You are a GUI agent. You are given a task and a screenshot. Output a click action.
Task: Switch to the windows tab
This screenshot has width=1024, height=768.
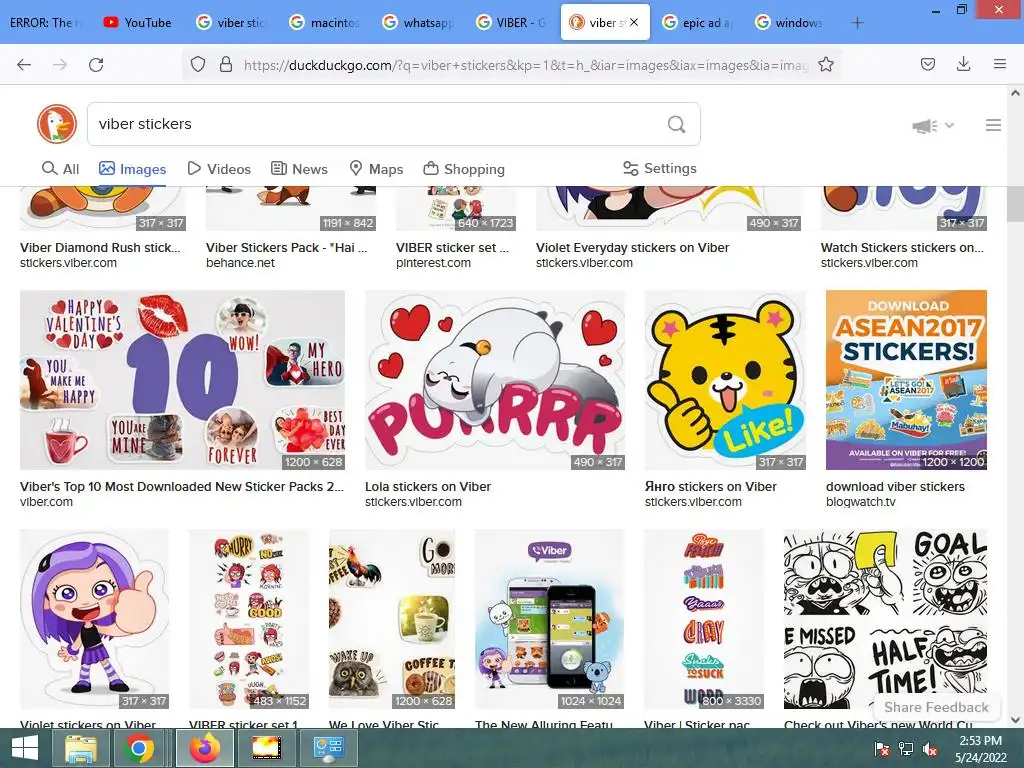click(790, 22)
